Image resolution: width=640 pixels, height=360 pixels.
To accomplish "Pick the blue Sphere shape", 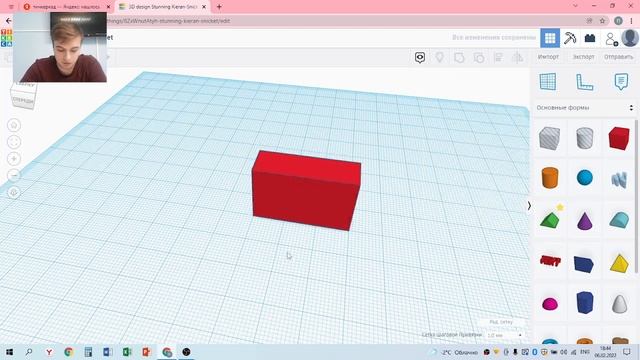I will pyautogui.click(x=584, y=178).
